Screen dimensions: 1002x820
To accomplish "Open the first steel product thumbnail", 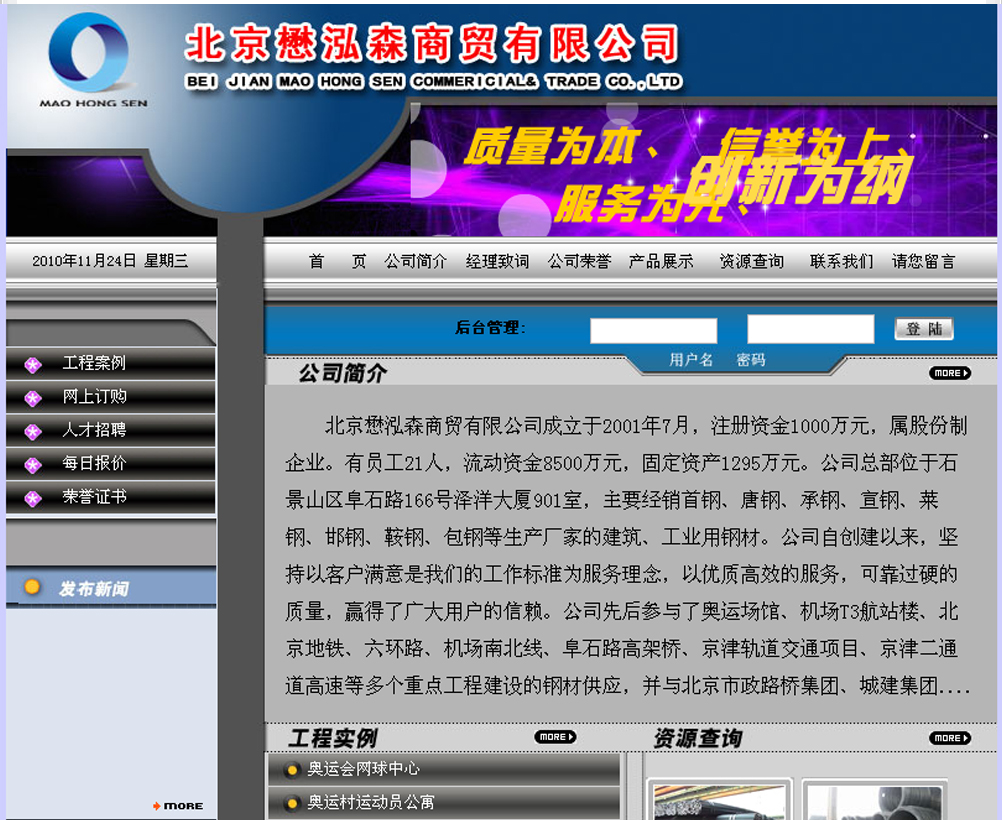I will pos(718,802).
